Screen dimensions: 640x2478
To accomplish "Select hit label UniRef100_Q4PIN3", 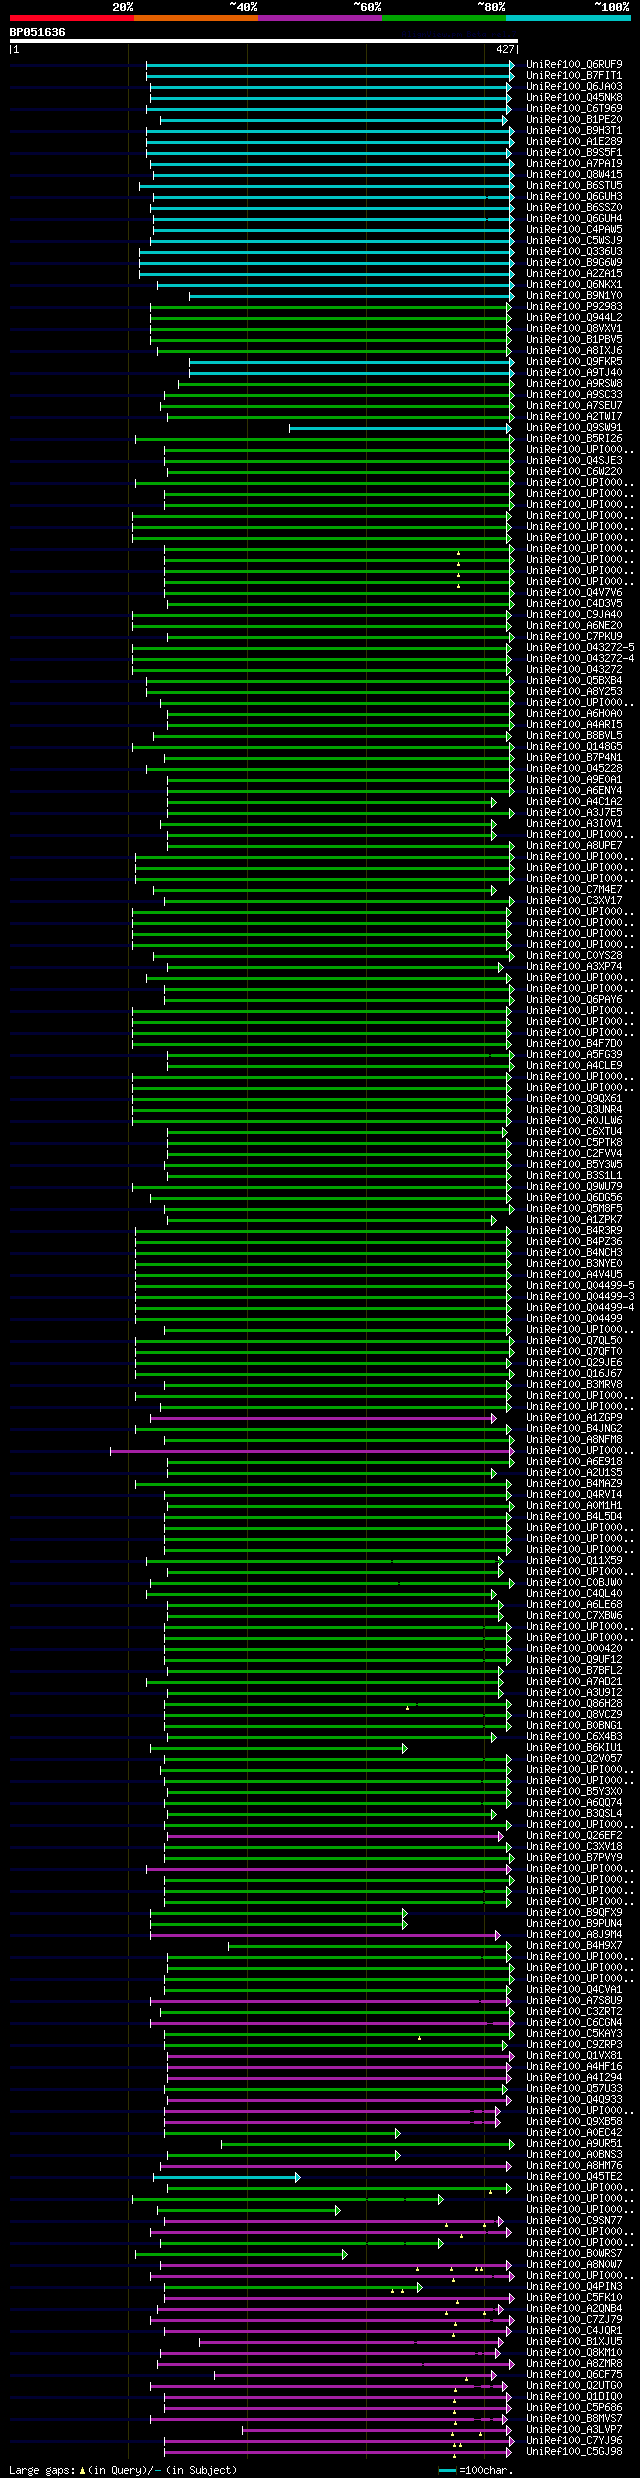I will point(574,2286).
